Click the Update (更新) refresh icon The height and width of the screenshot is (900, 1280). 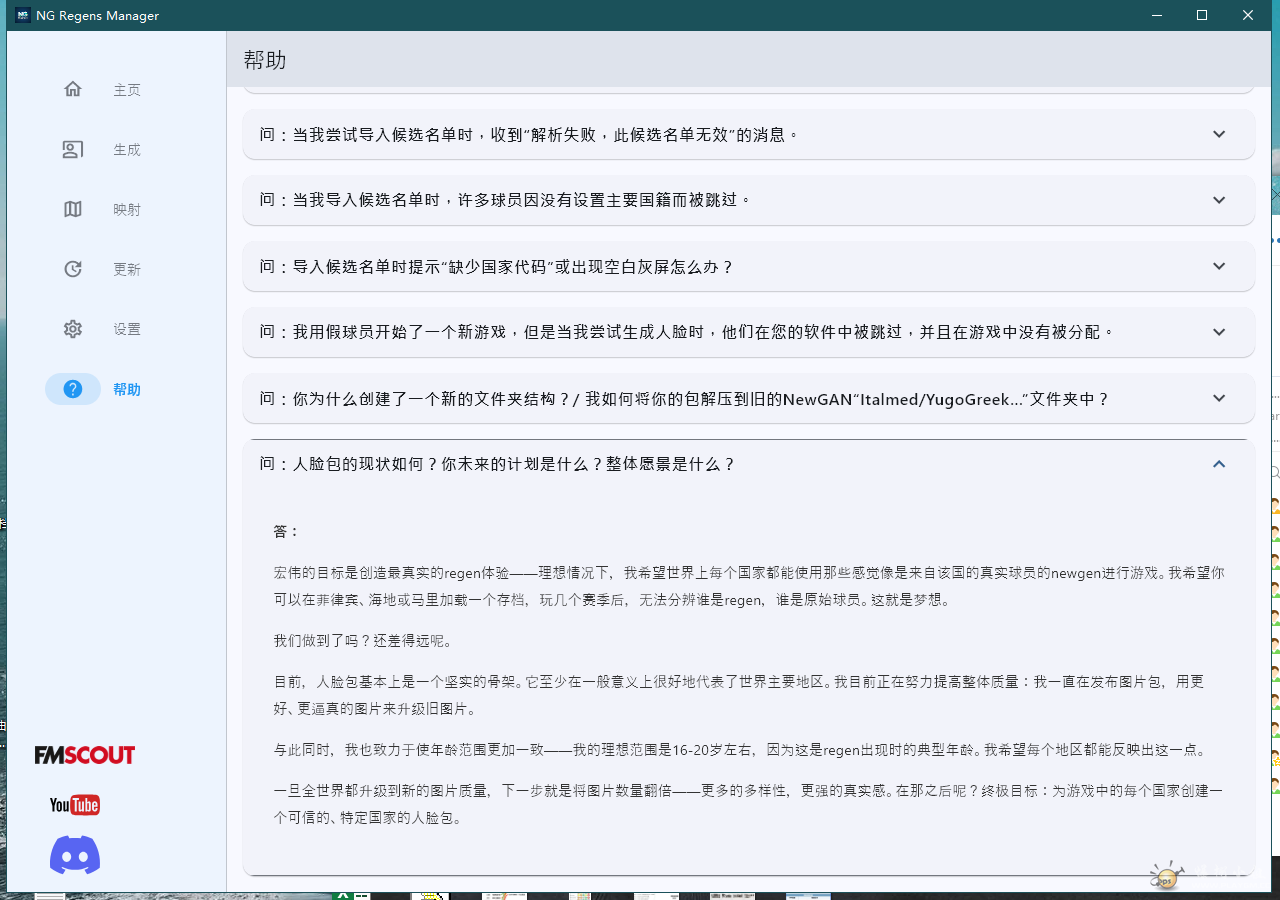coord(73,269)
